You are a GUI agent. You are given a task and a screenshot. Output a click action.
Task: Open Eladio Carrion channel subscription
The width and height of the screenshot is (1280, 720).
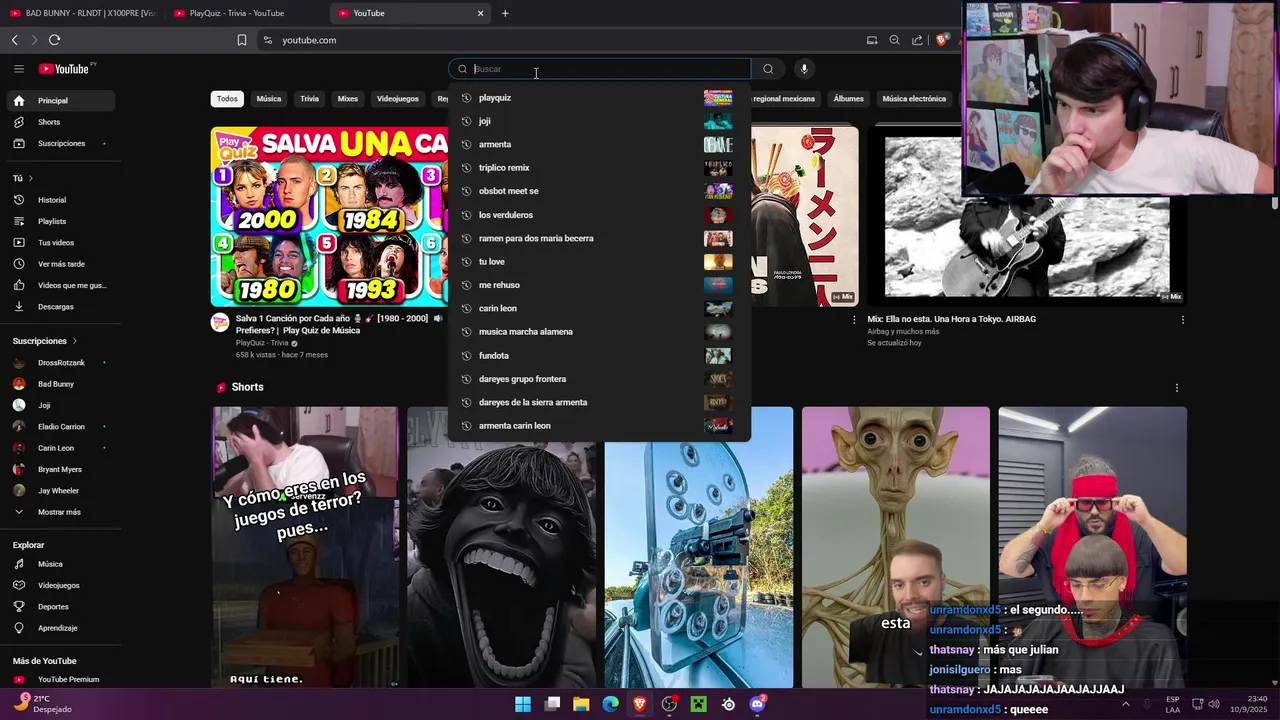[59, 427]
